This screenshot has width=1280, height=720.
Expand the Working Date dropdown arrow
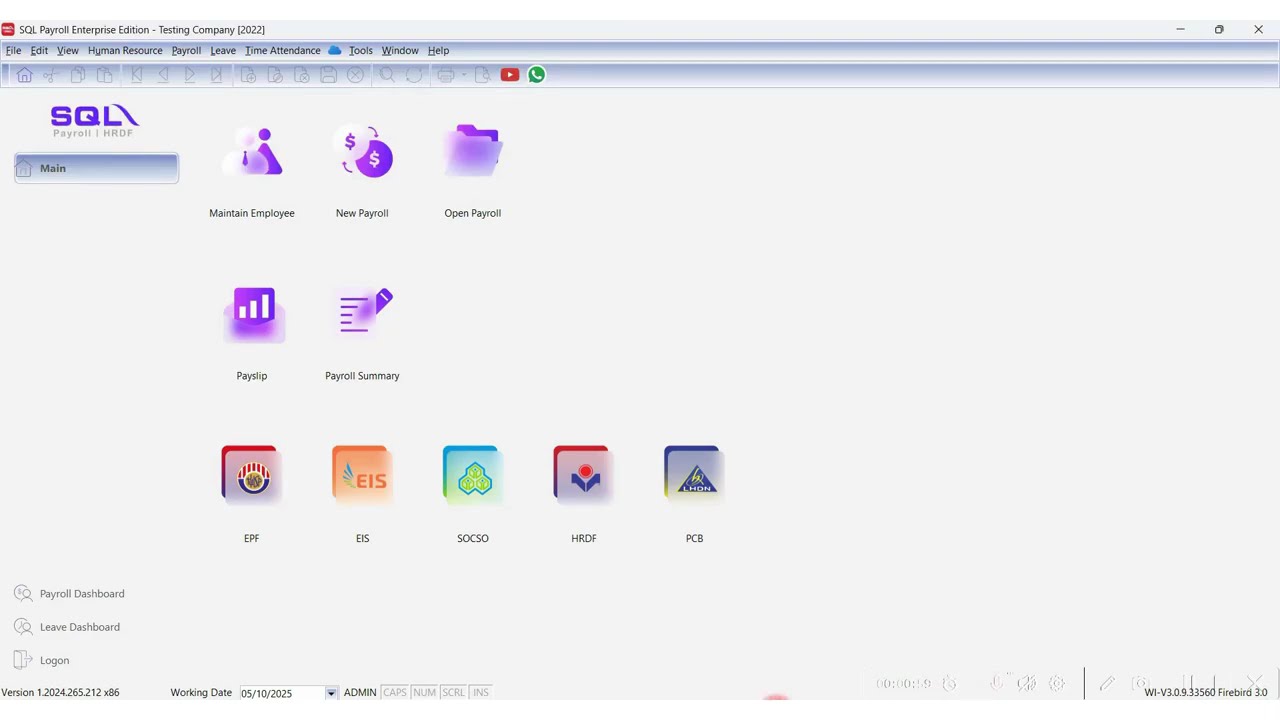tap(331, 693)
